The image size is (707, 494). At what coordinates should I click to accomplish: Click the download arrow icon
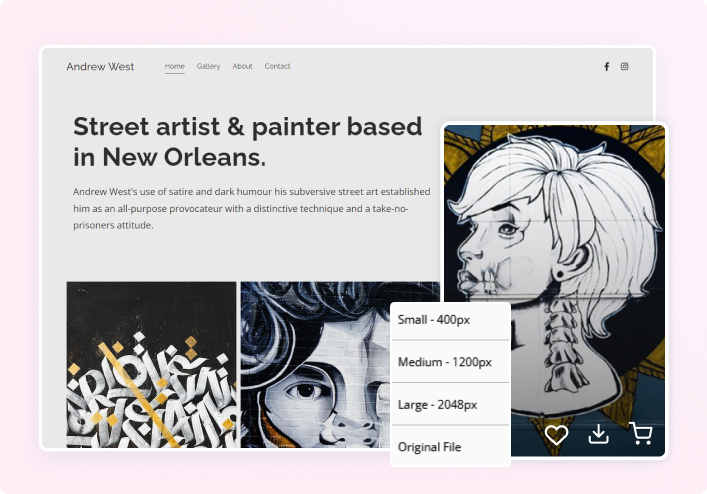[x=598, y=434]
